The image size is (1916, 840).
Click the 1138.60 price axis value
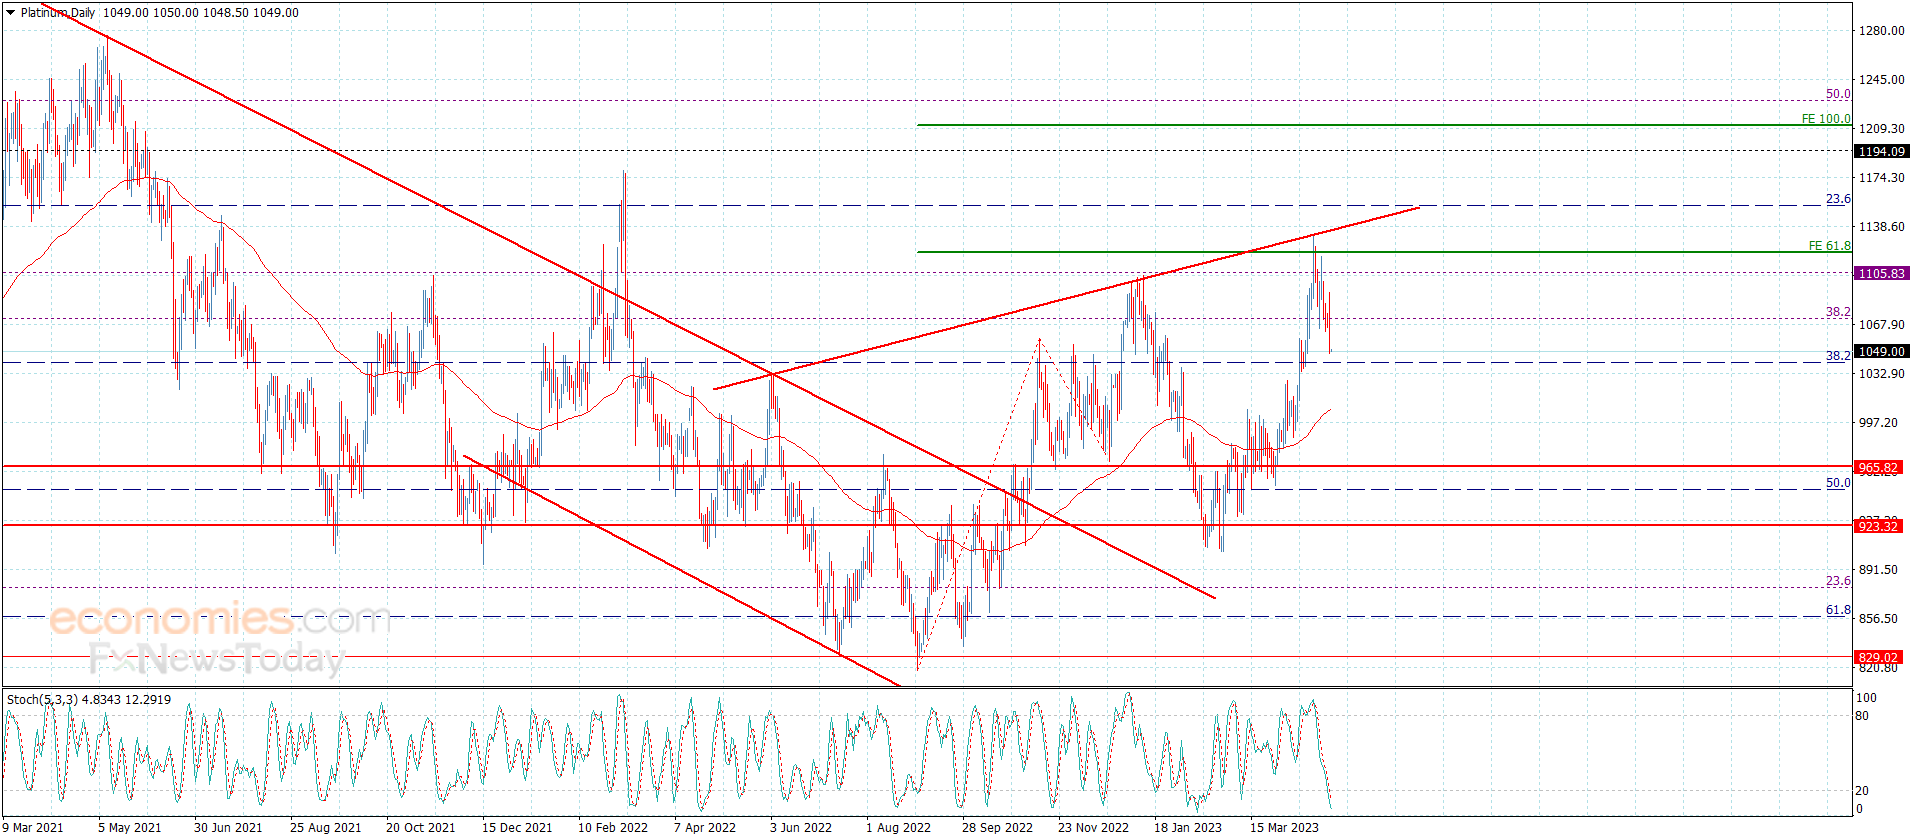pyautogui.click(x=1881, y=226)
